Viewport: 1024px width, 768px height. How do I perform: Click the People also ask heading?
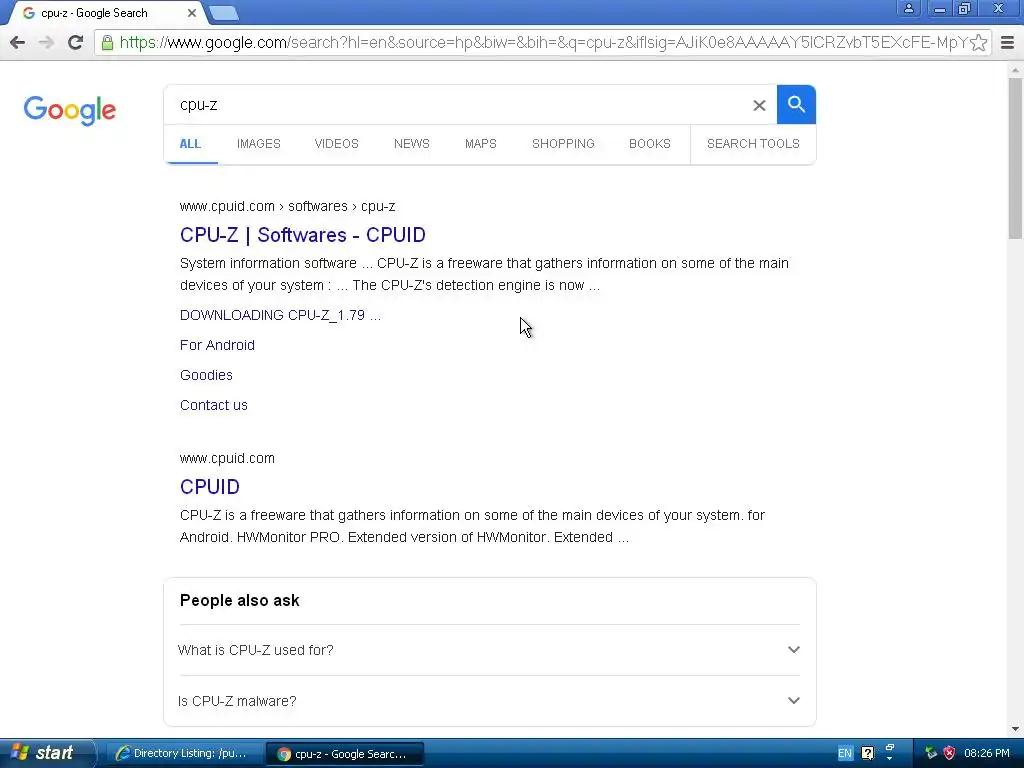239,601
